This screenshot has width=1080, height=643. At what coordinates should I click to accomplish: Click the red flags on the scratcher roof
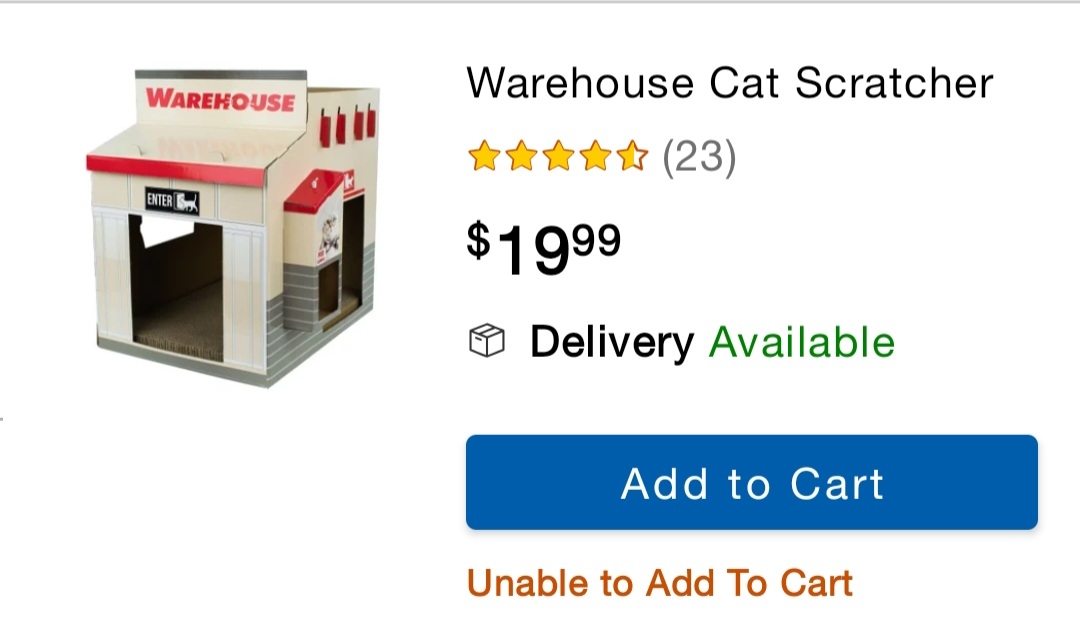click(x=346, y=124)
